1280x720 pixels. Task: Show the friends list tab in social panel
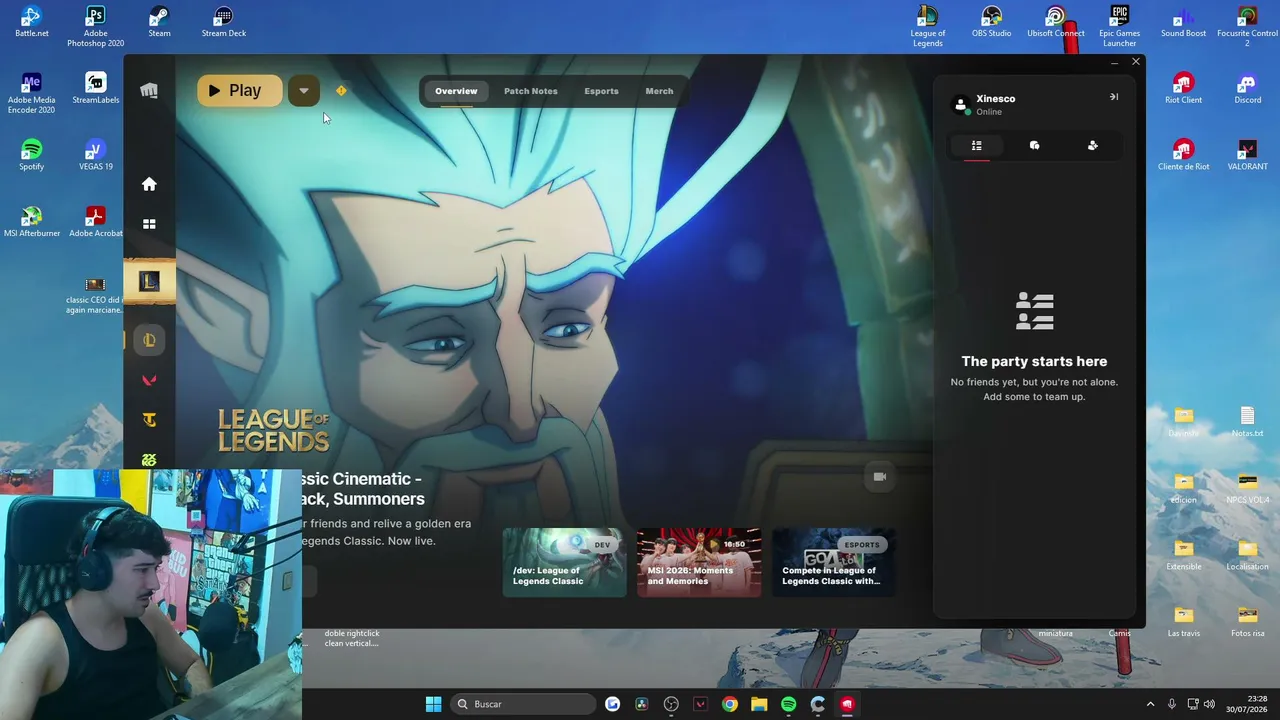point(977,146)
